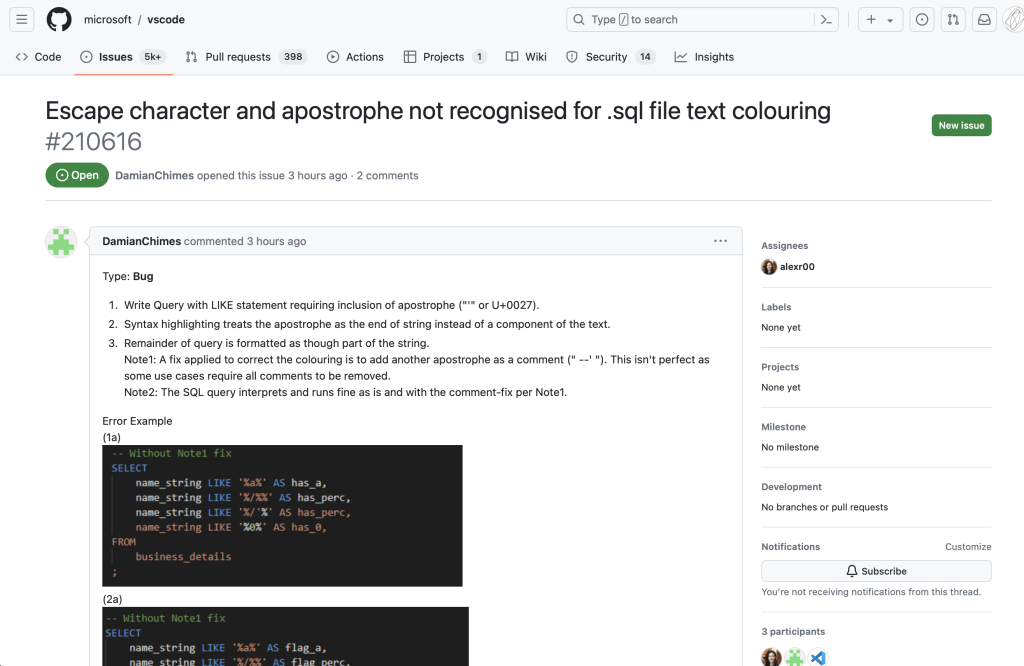The height and width of the screenshot is (666, 1024).
Task: Open the issues icon in top header
Action: point(921,20)
